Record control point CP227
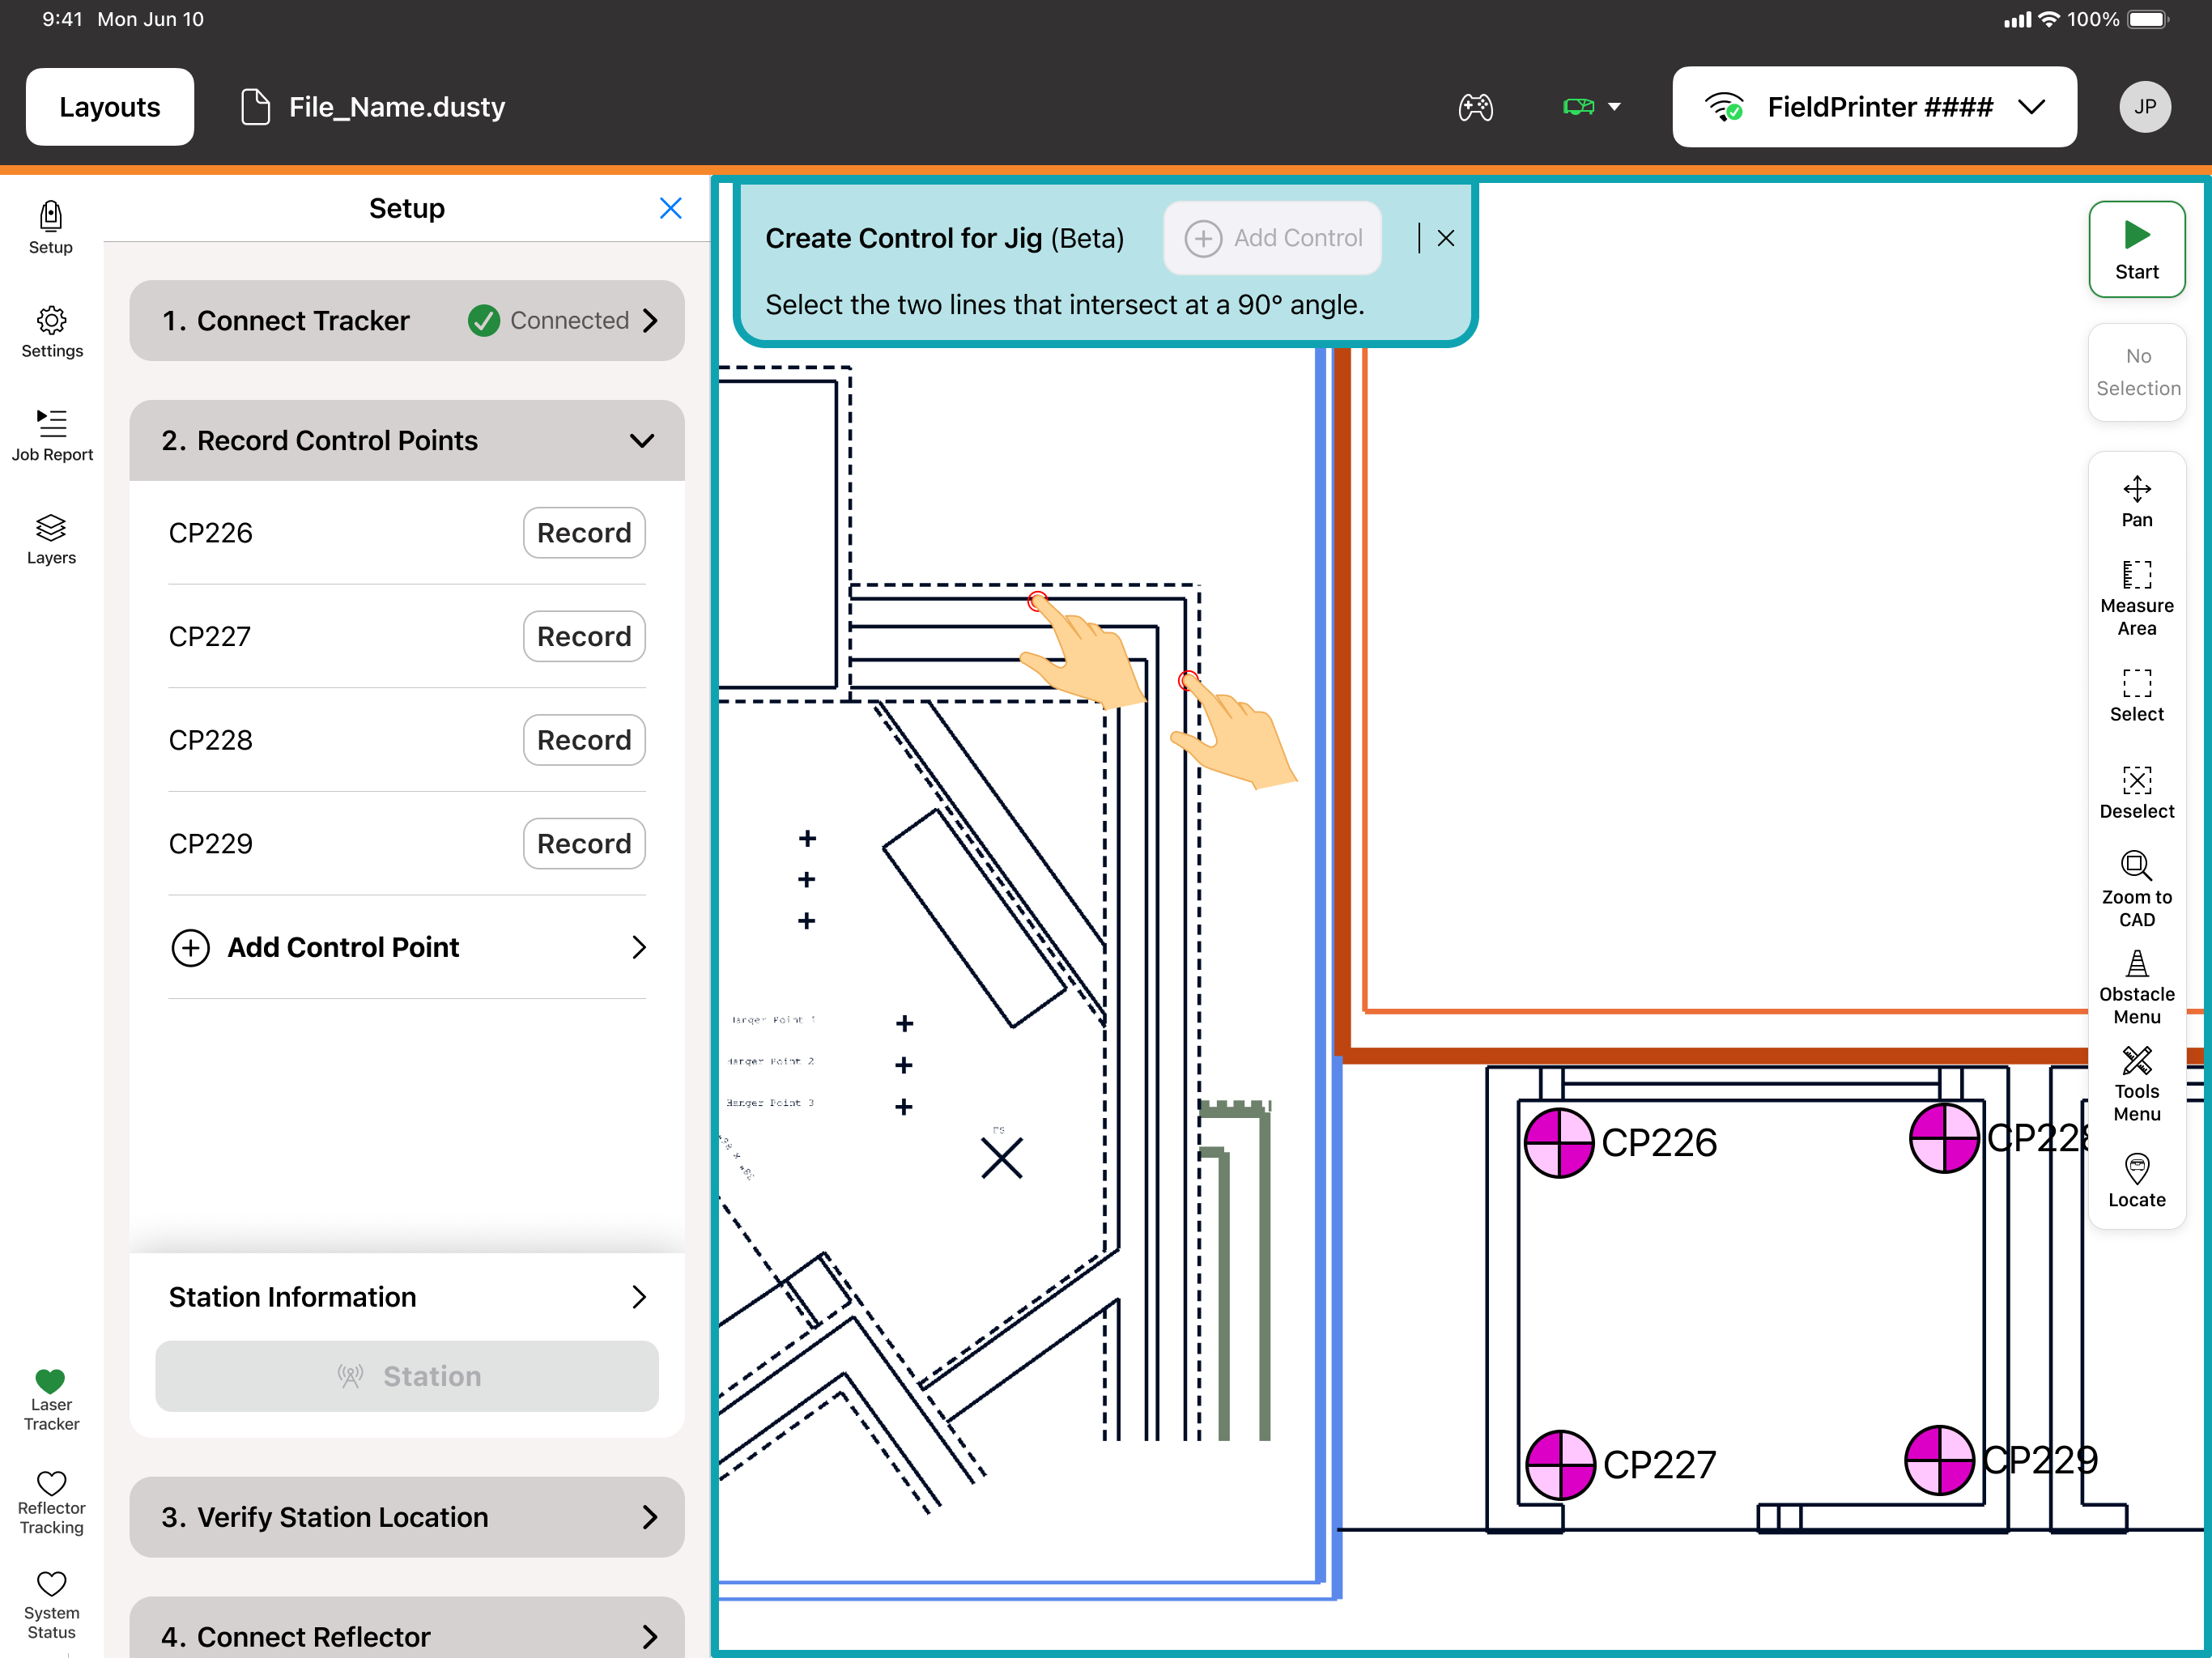Screen dimensions: 2212x1658 point(583,636)
